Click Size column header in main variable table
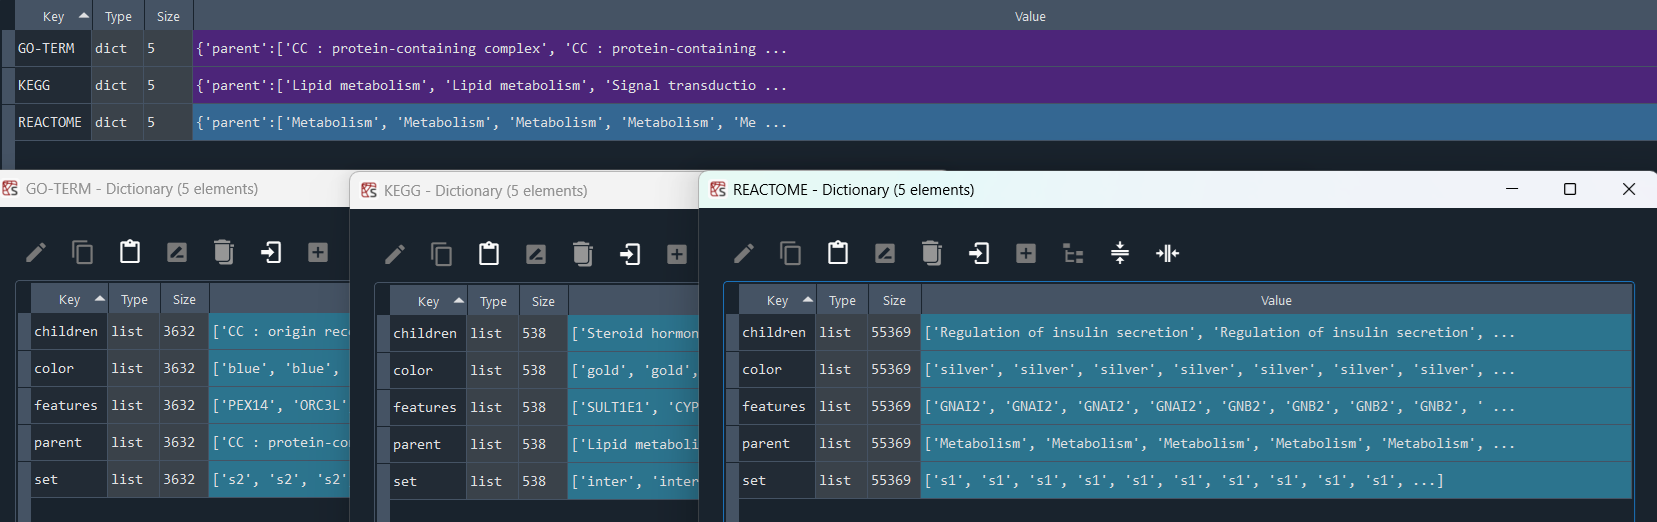Image resolution: width=1657 pixels, height=522 pixels. tap(168, 16)
